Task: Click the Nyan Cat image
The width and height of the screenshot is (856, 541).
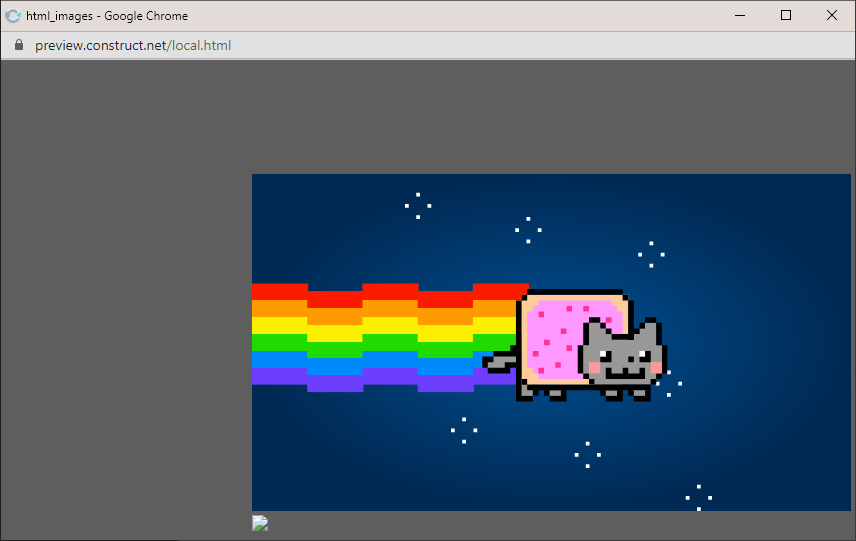Action: click(x=551, y=342)
